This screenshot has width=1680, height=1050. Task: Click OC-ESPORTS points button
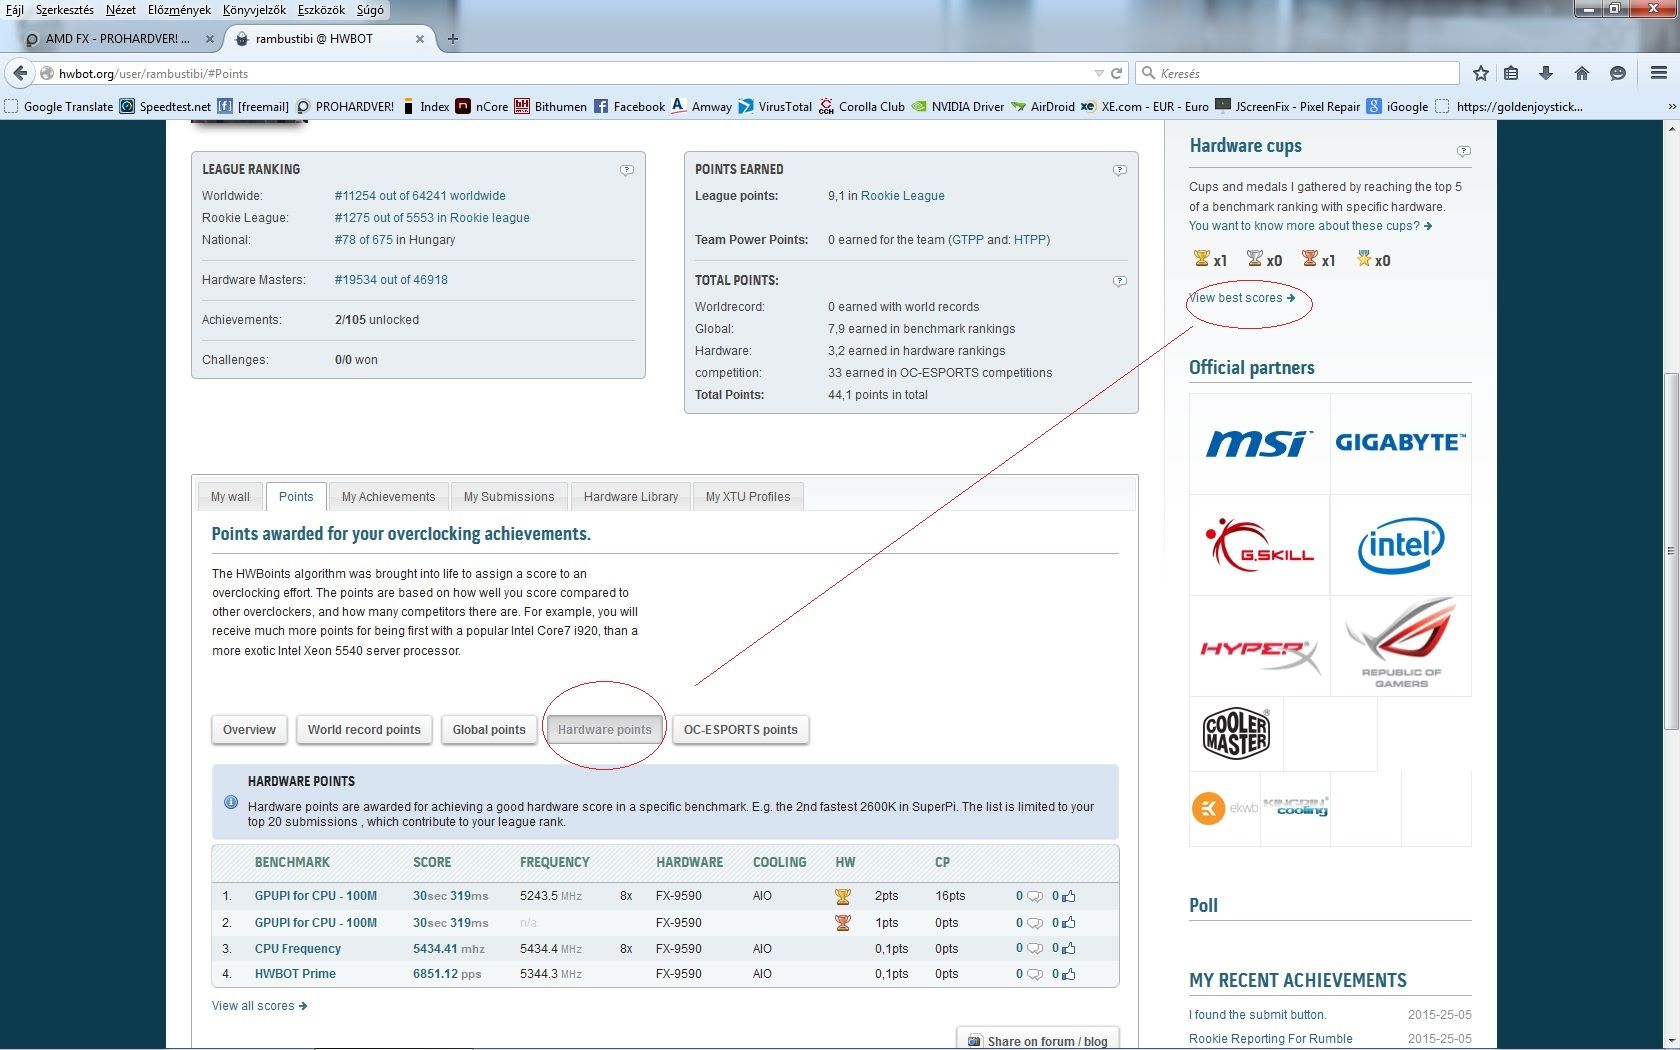(x=741, y=730)
